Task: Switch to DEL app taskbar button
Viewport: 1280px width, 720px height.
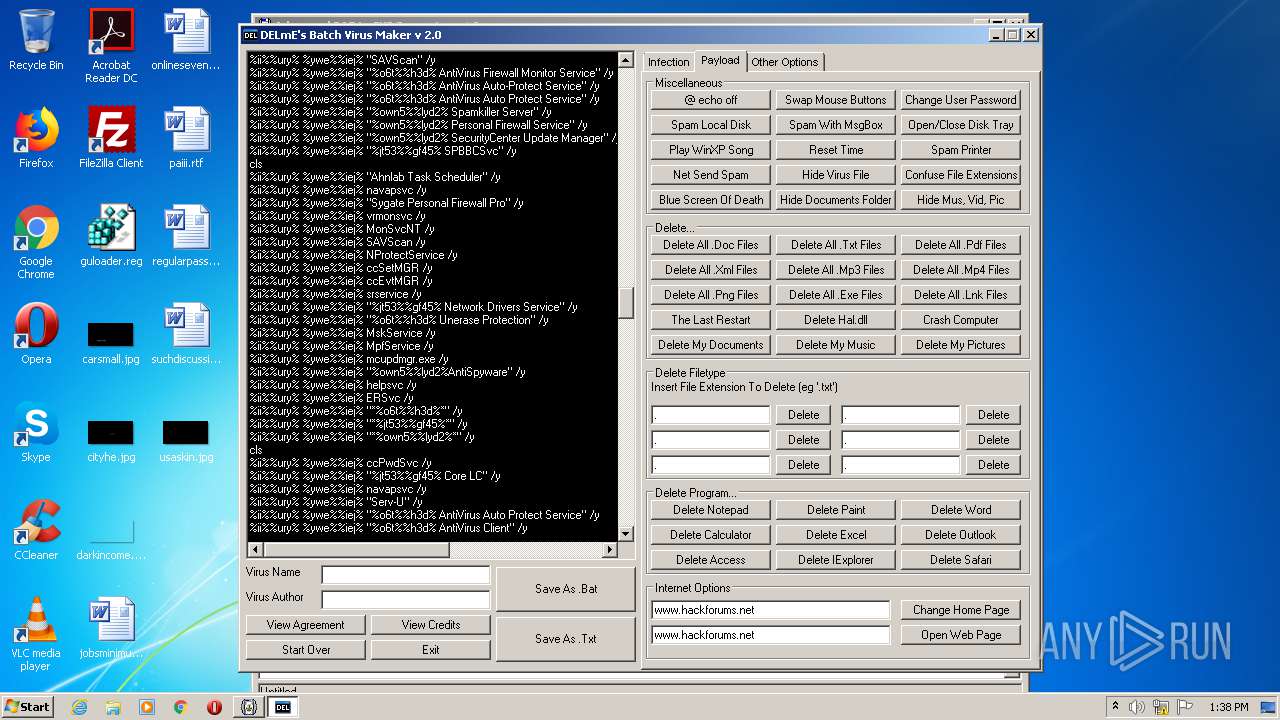Action: click(x=283, y=707)
